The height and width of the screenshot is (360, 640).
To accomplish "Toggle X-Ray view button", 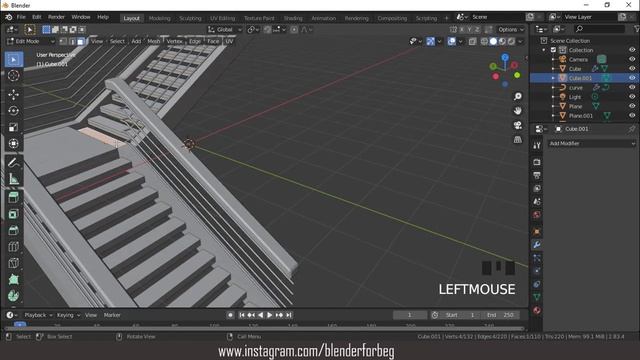I will (x=472, y=41).
